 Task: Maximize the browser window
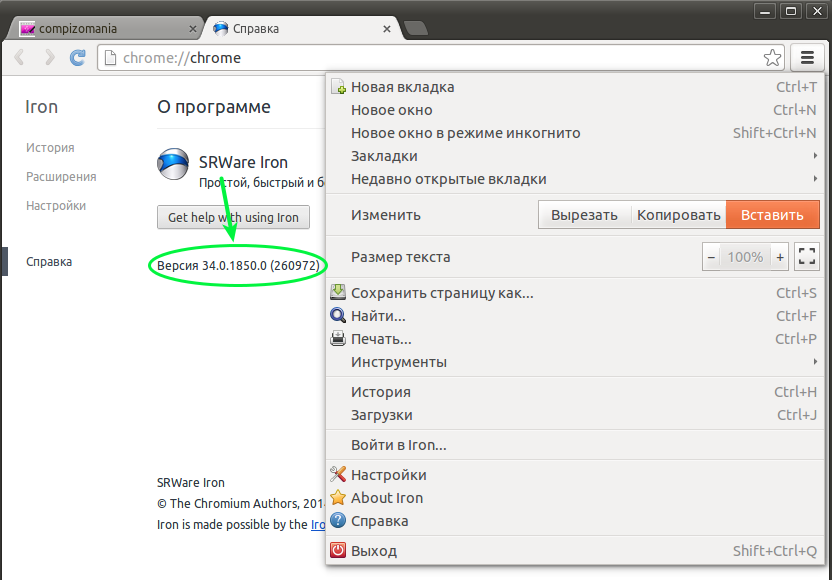coord(791,11)
